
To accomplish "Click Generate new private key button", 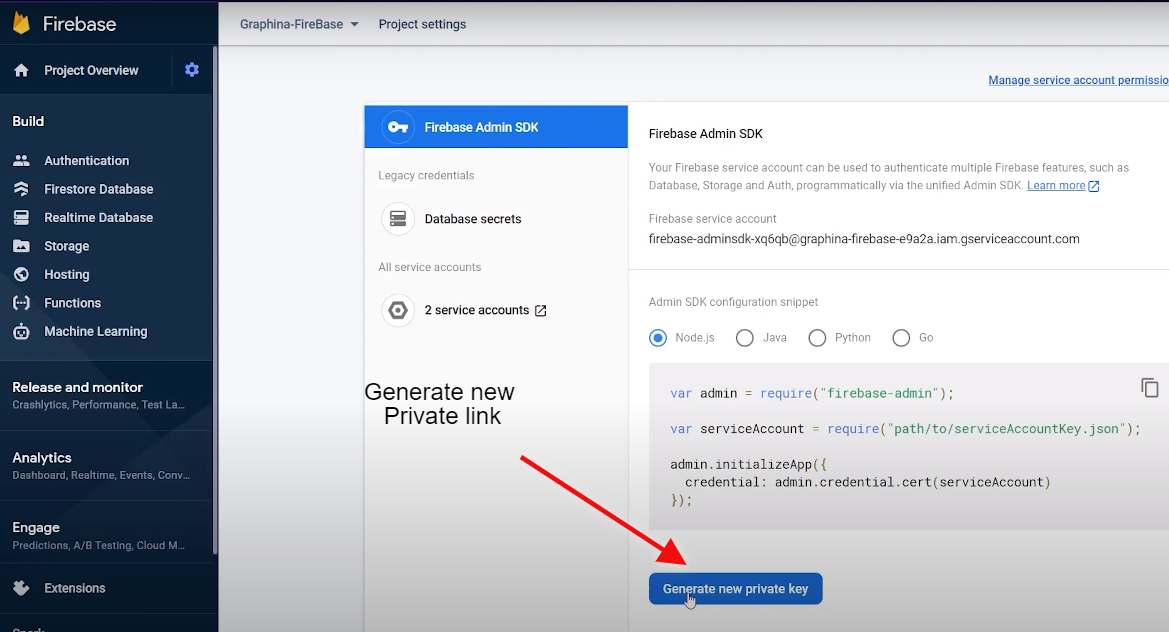I will (x=735, y=589).
